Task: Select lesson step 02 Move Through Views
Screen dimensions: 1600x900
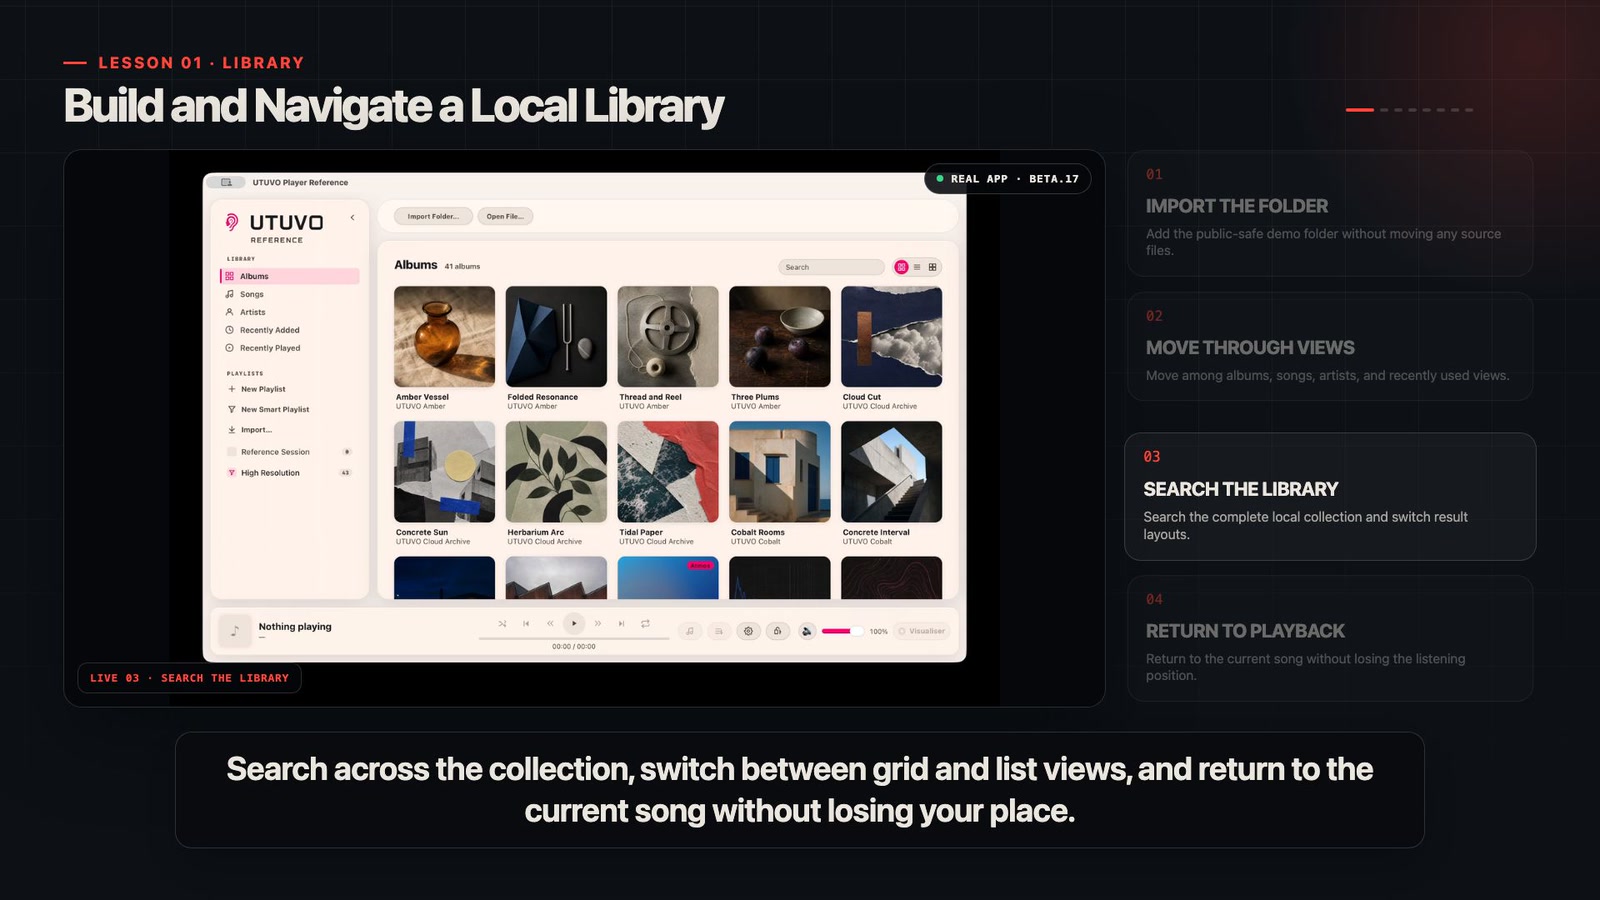Action: tap(1330, 346)
